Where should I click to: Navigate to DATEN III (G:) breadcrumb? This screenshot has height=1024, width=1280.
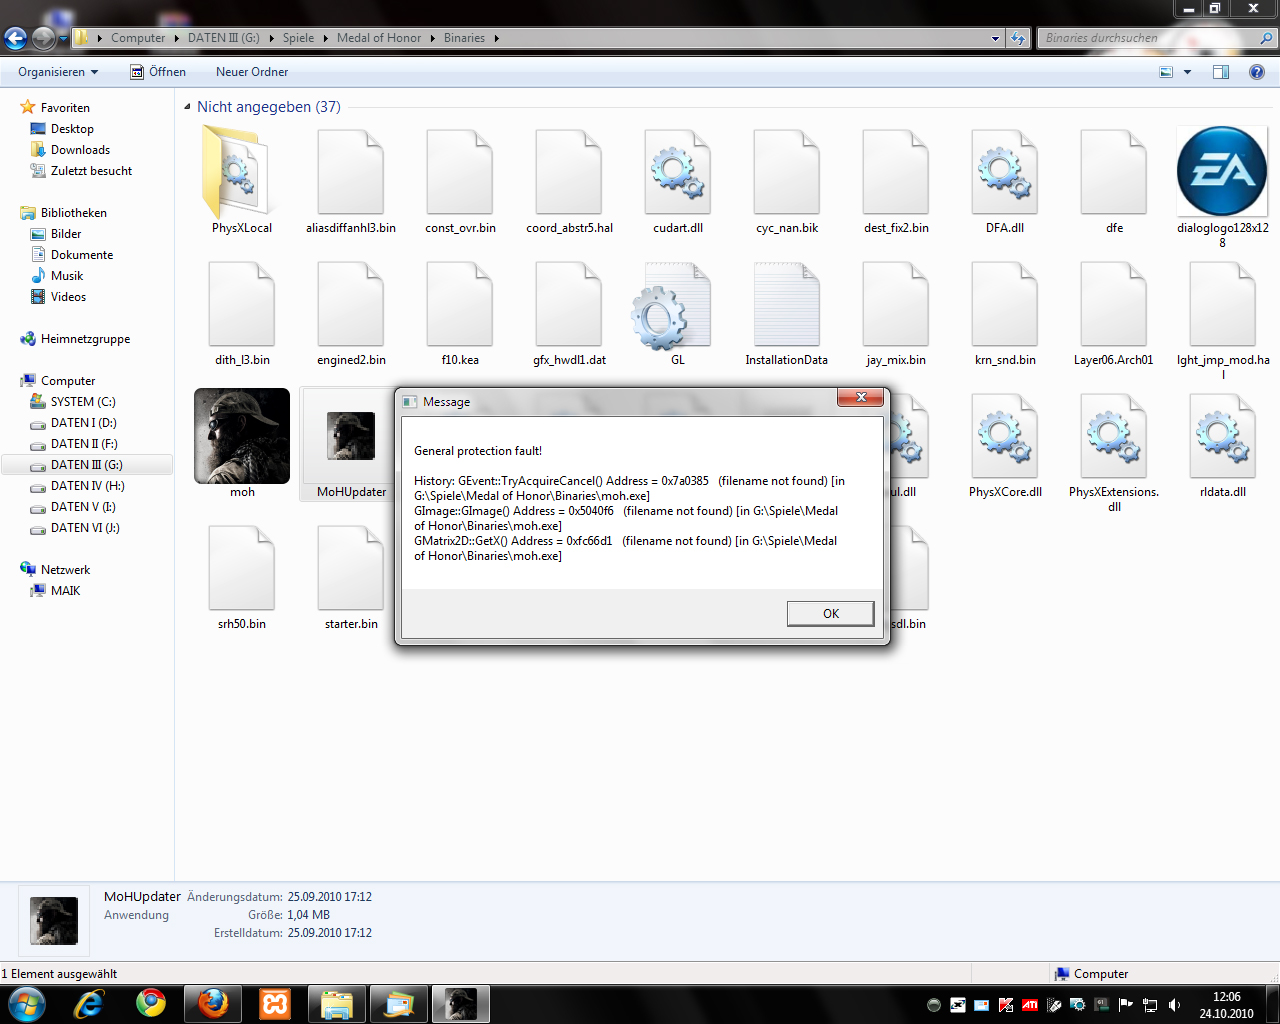point(223,38)
